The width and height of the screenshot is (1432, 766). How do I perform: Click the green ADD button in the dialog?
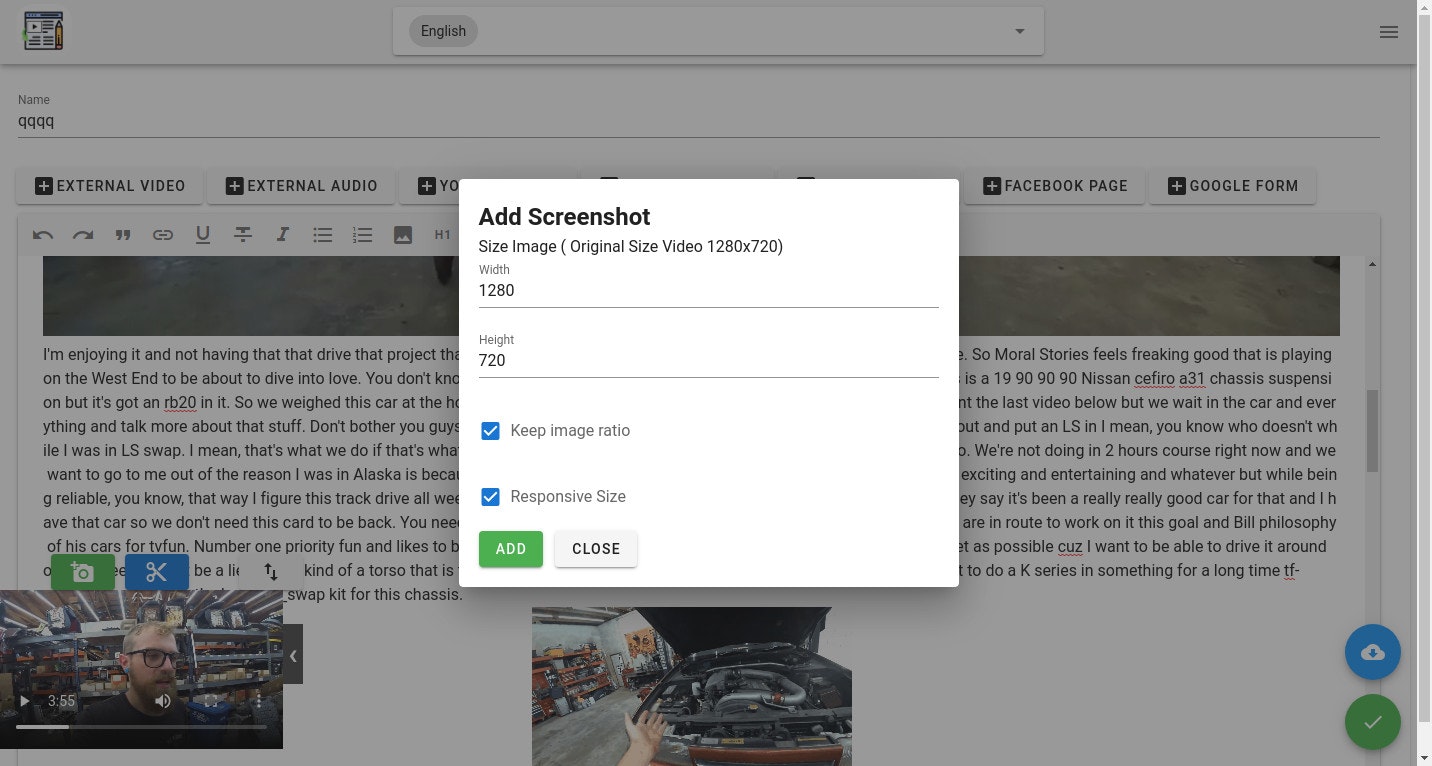[511, 549]
